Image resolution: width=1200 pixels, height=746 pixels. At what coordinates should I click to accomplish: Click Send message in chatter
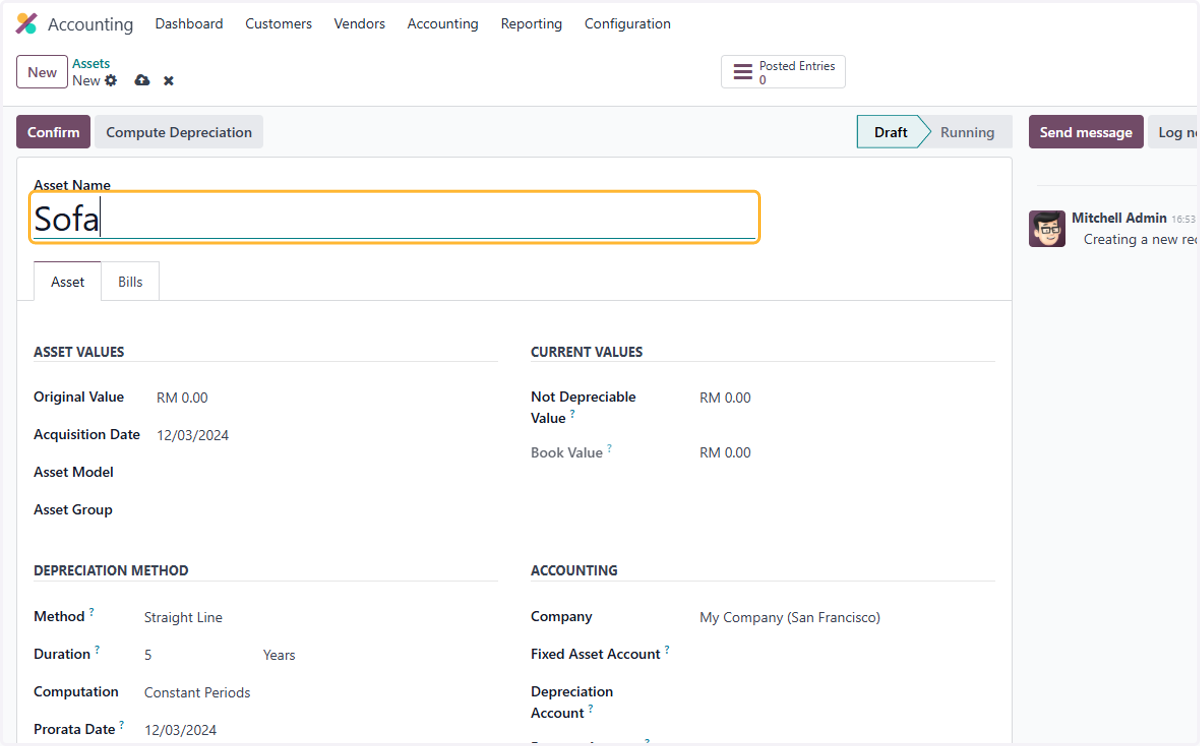pos(1086,132)
